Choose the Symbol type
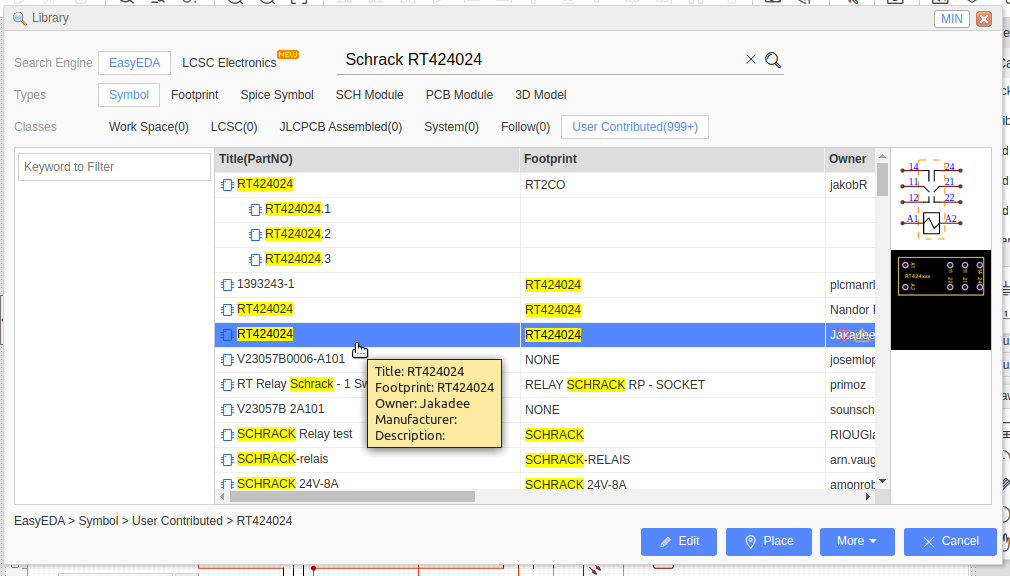Image resolution: width=1010 pixels, height=576 pixels. [129, 95]
